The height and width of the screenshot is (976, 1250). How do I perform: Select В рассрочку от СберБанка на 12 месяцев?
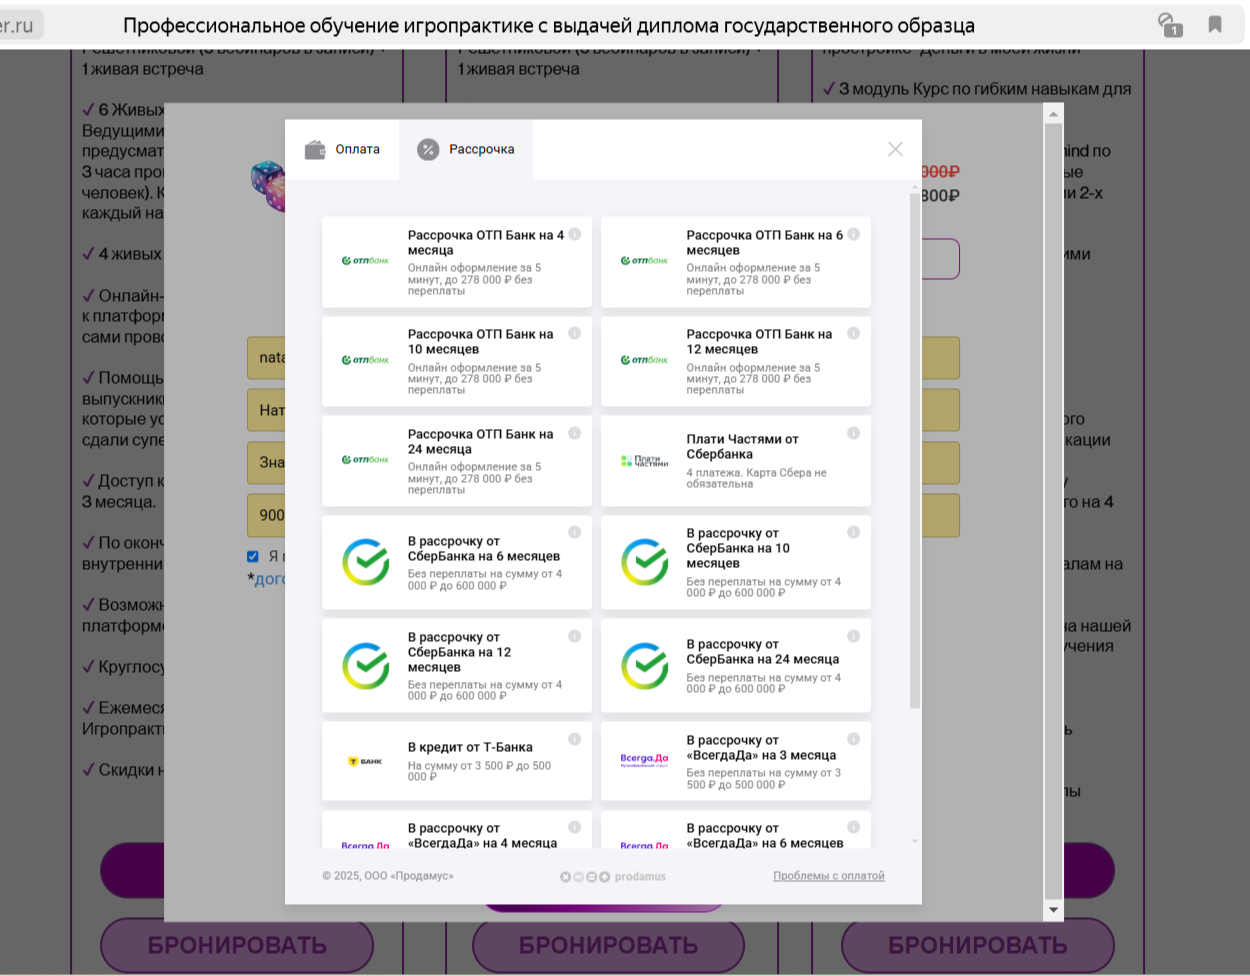point(457,666)
